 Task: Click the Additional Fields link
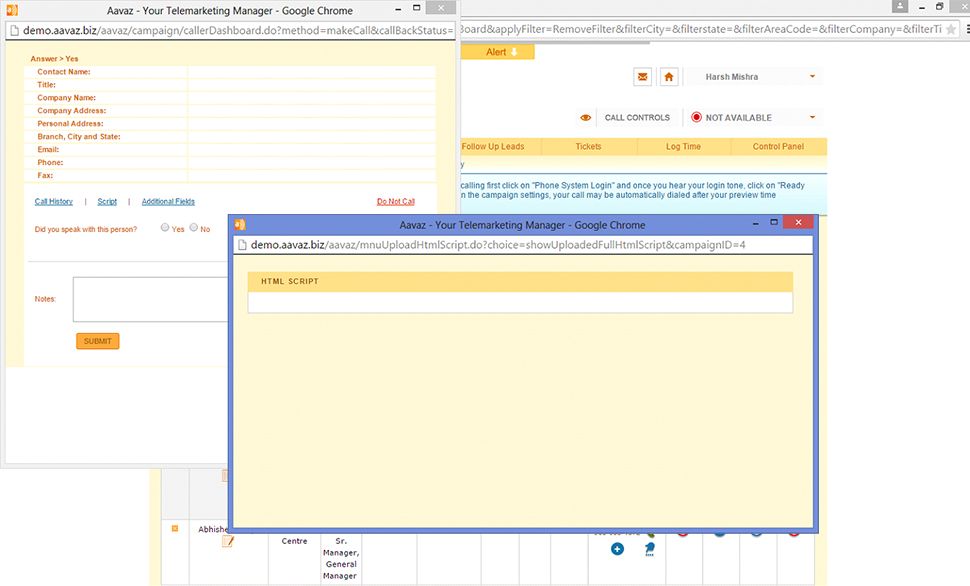pyautogui.click(x=168, y=202)
